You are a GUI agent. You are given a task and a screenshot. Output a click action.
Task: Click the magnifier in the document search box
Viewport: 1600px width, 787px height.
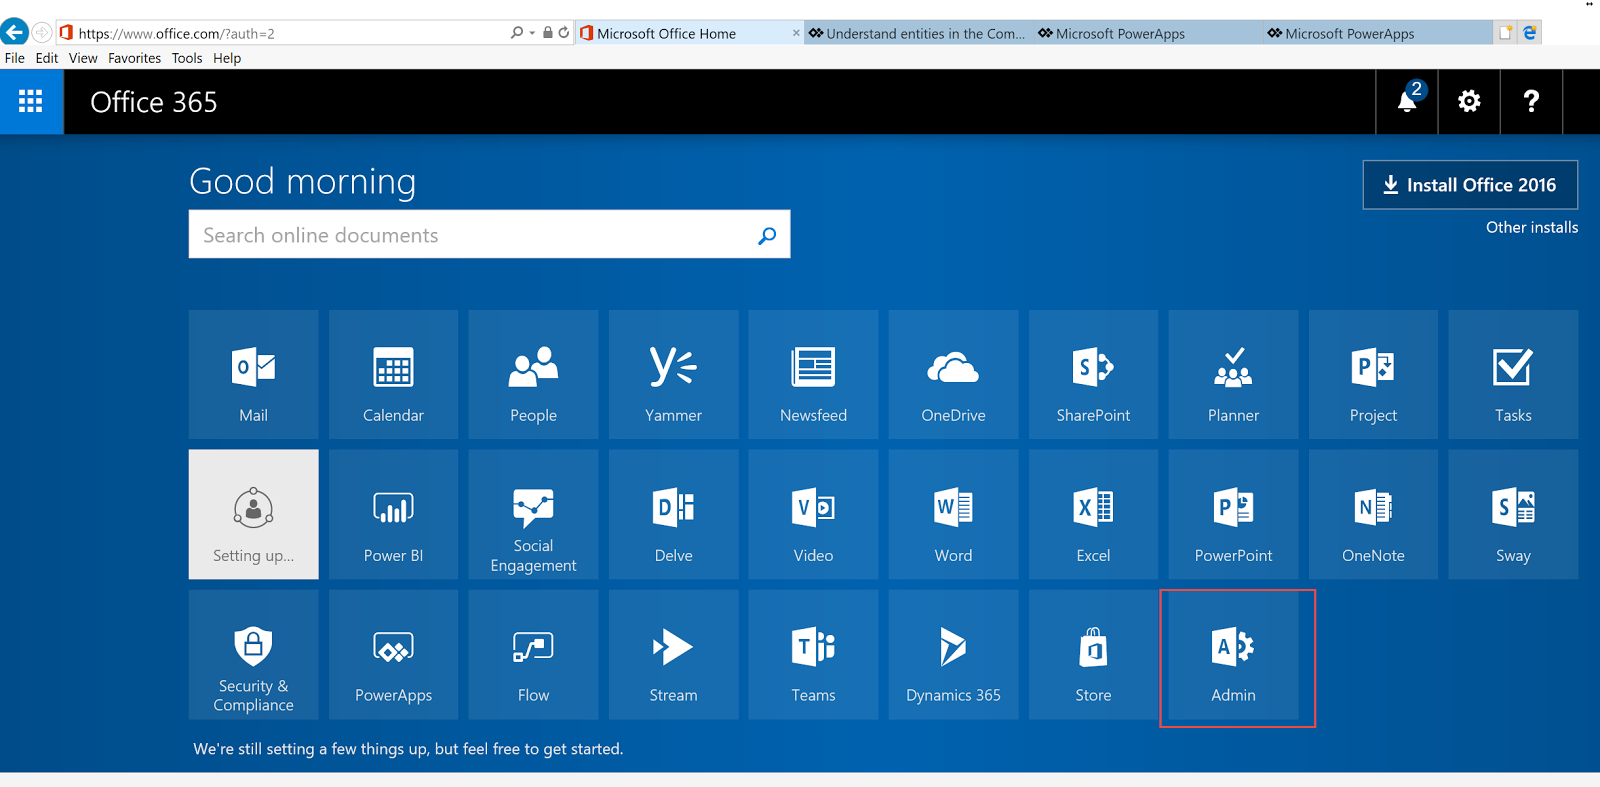coord(767,235)
